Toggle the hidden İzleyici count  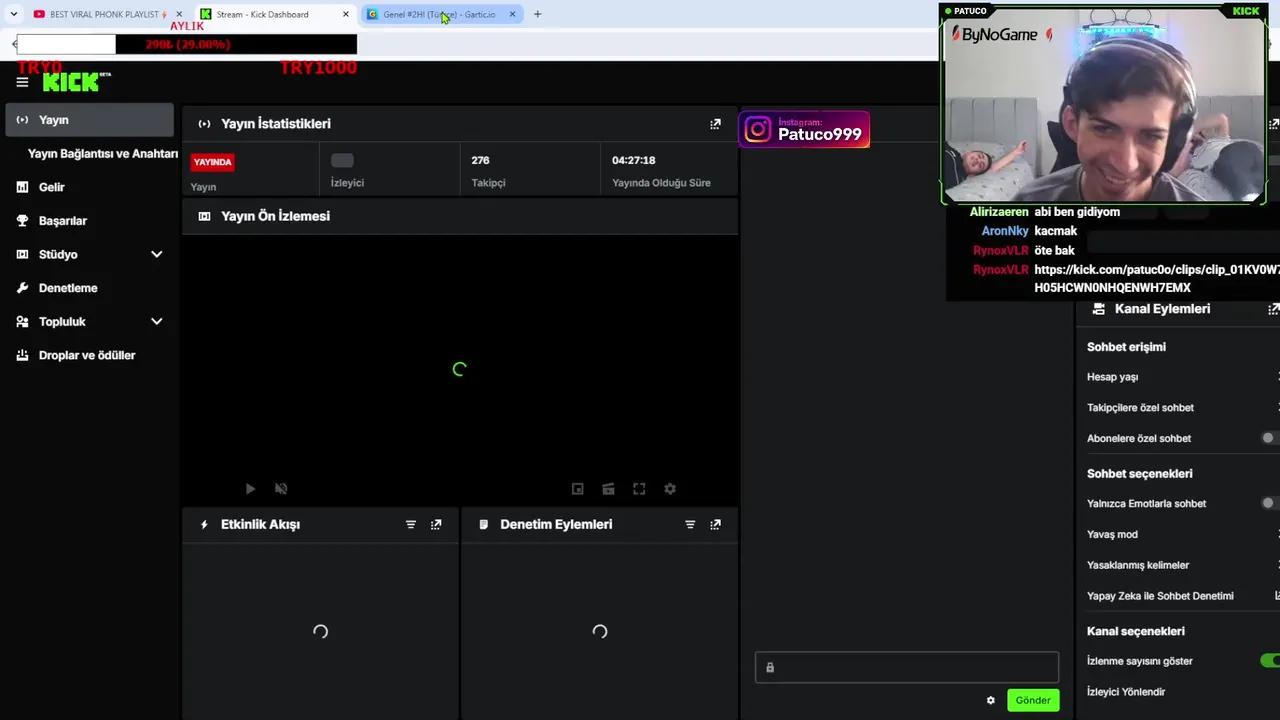[342, 160]
